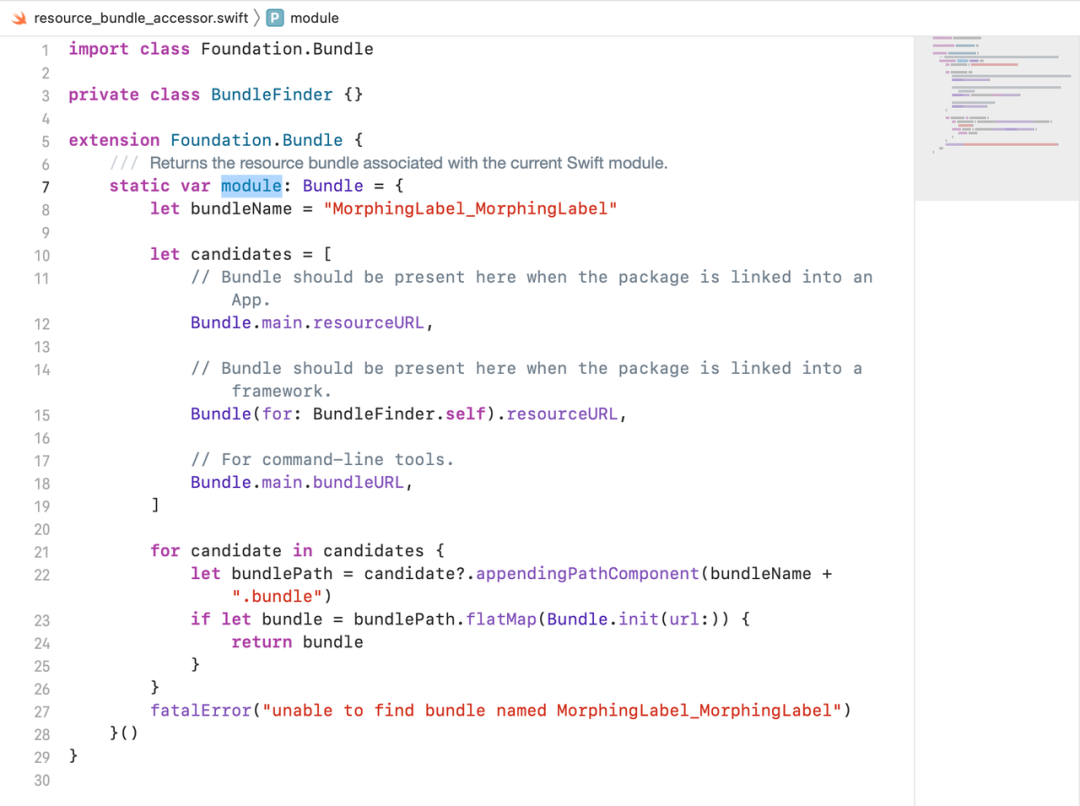Click the property P icon beside module
The width and height of the screenshot is (1080, 806).
[x=275, y=18]
